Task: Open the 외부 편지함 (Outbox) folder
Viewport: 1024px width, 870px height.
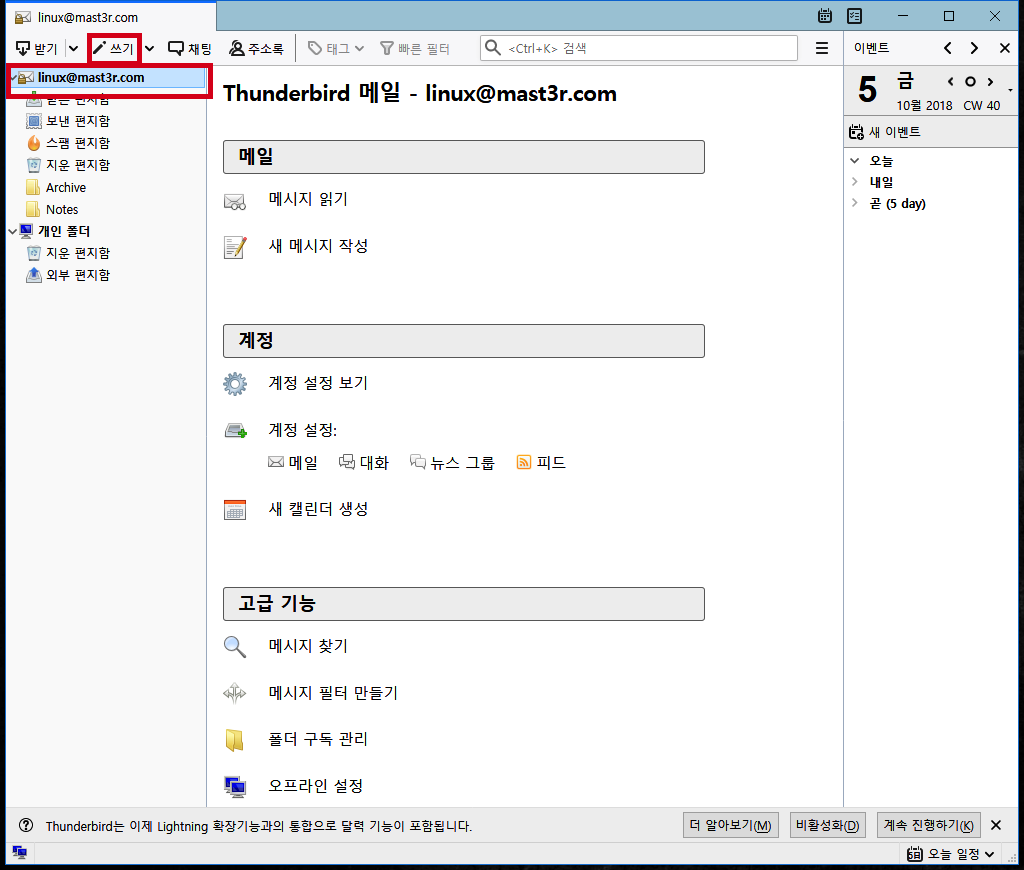Action: coord(78,275)
